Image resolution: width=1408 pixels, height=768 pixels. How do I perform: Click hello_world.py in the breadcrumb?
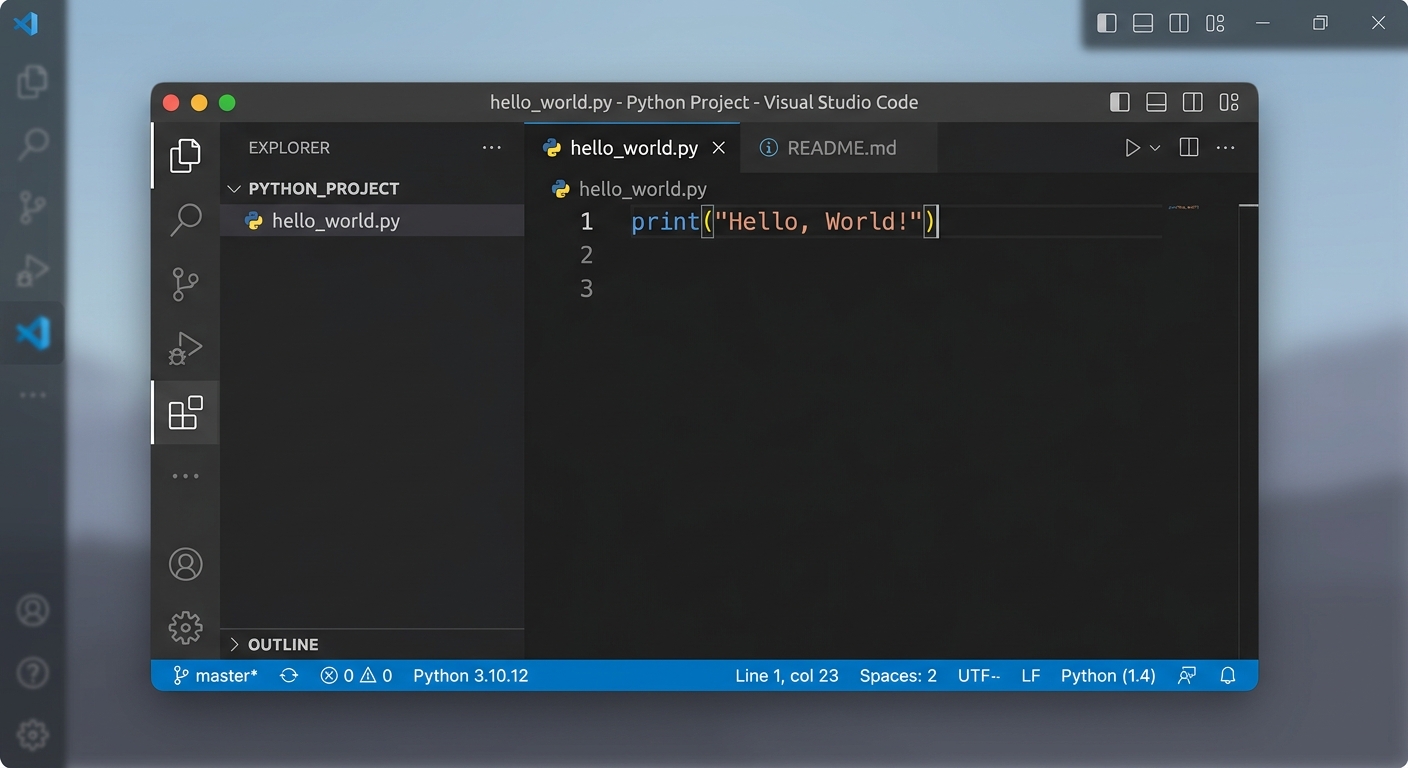[x=643, y=189]
